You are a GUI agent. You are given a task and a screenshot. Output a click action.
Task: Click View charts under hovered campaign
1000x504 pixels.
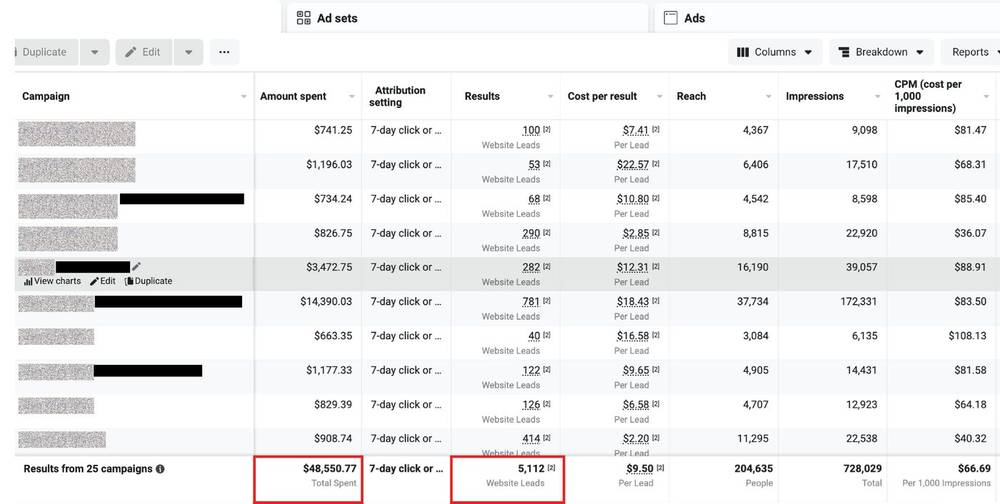pos(52,281)
